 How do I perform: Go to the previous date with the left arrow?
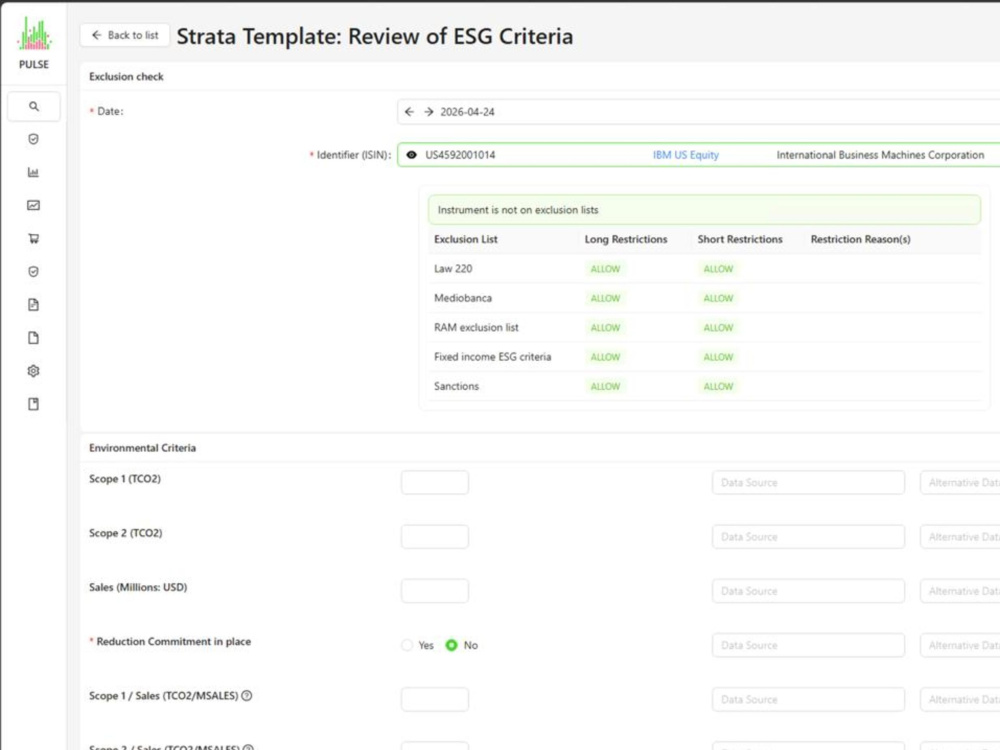(409, 112)
